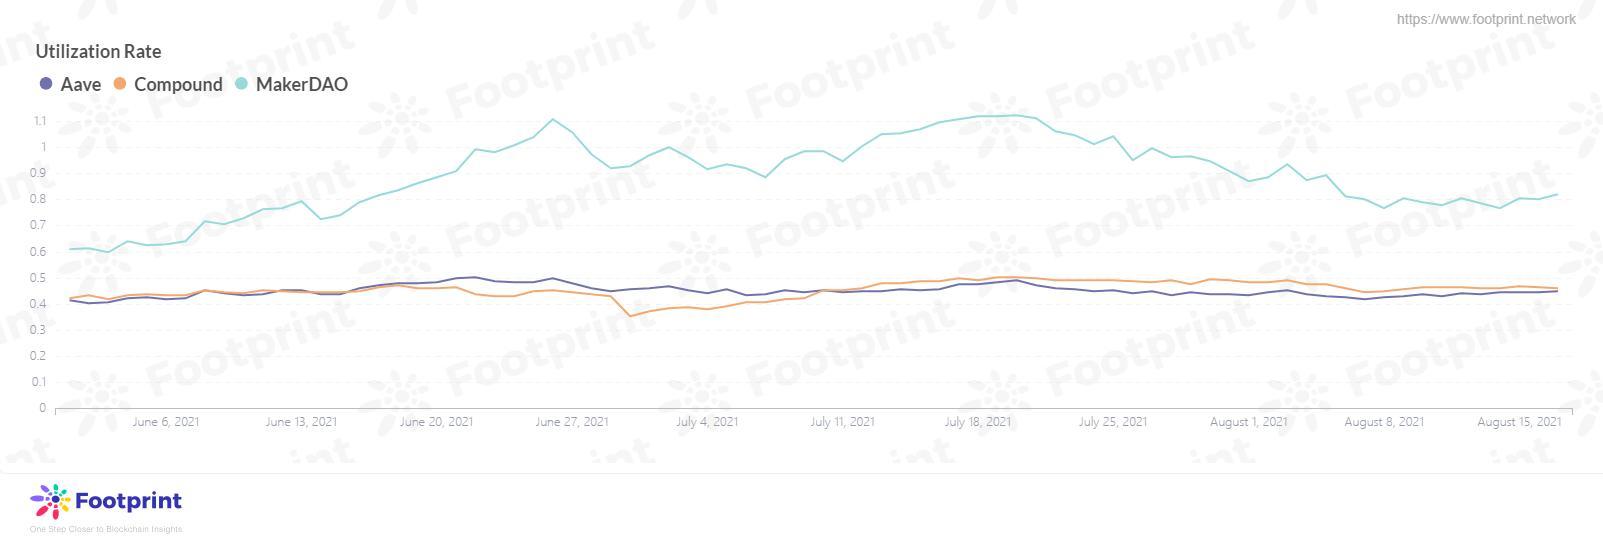Click the July 18, 2021 axis label

point(977,422)
